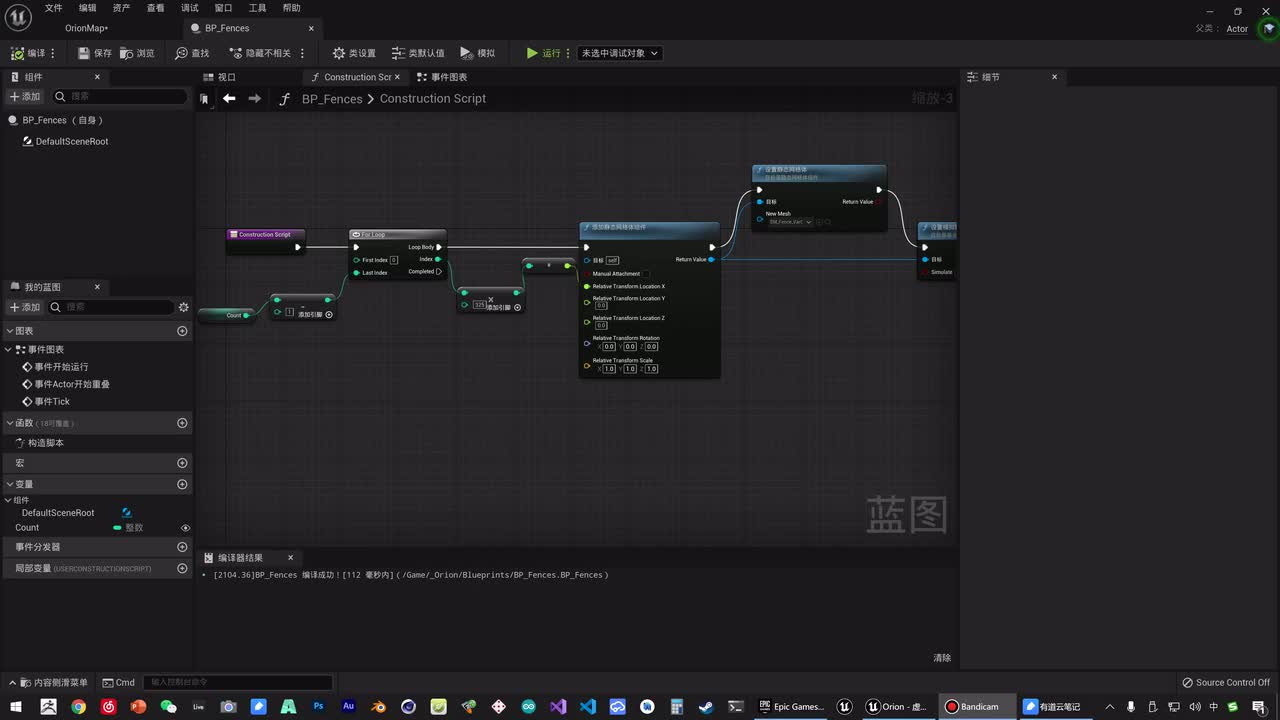1280x720 pixels.
Task: Add local variable with plus icon
Action: point(182,568)
